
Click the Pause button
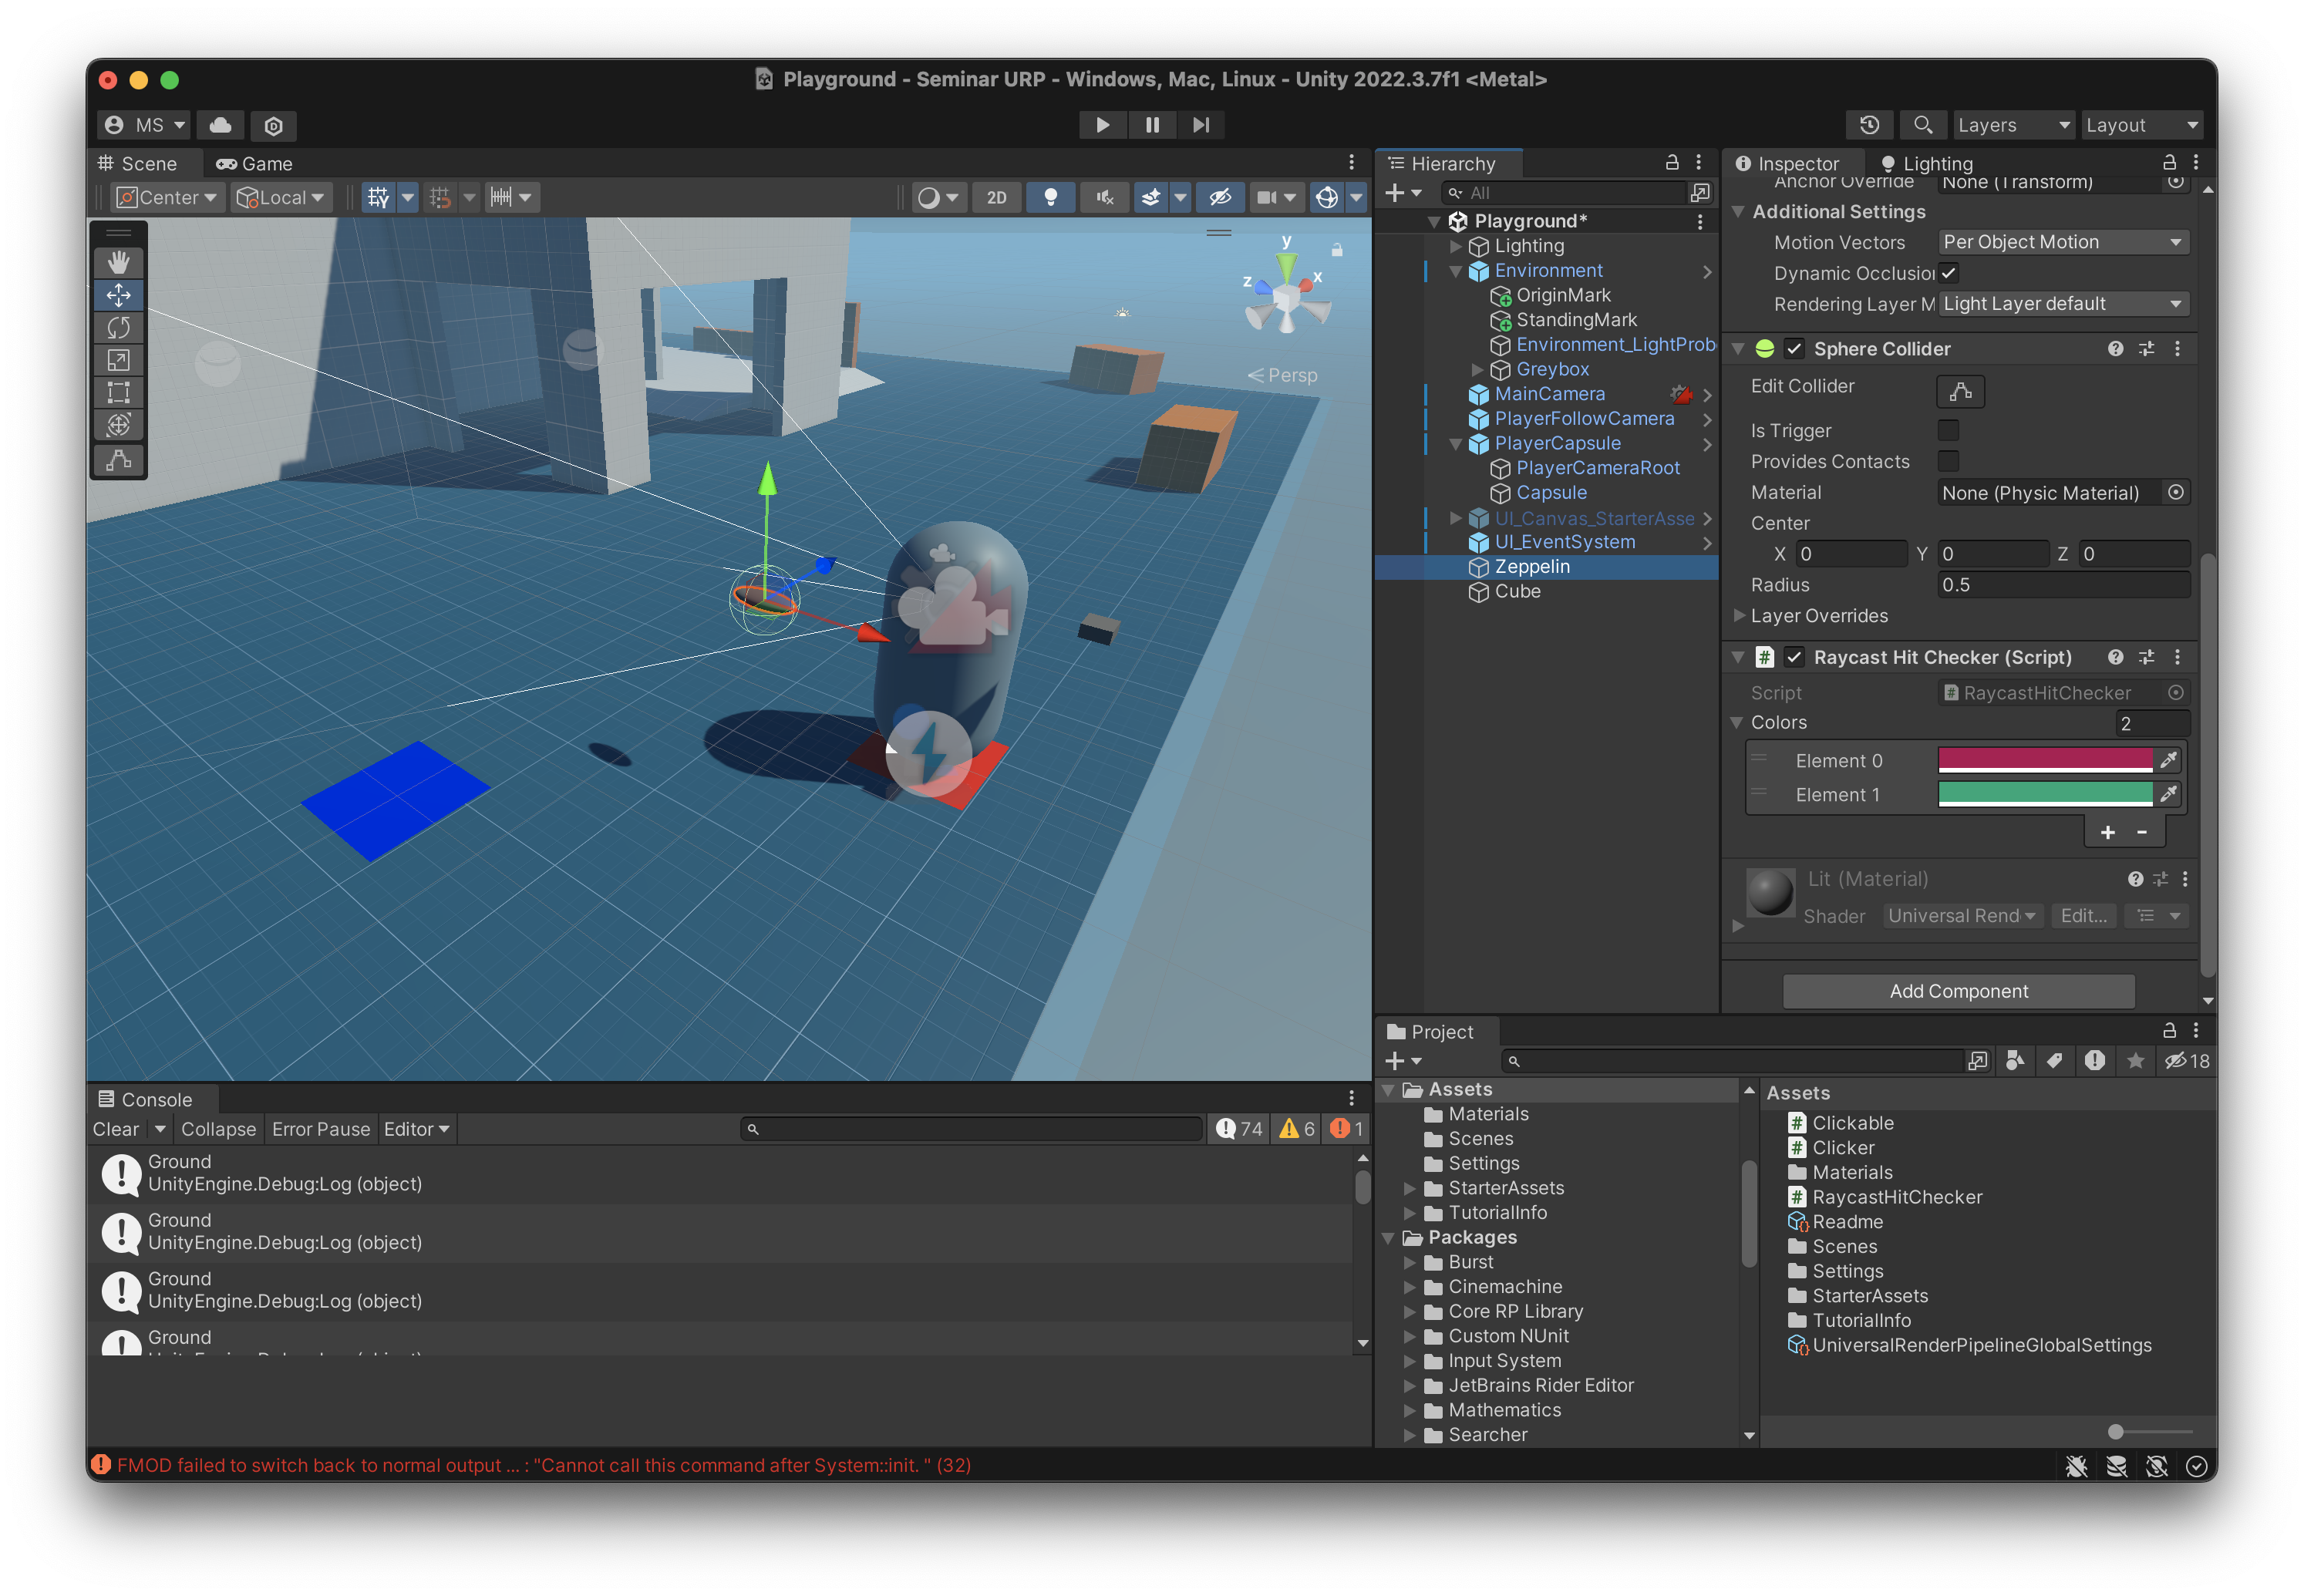click(x=1152, y=125)
